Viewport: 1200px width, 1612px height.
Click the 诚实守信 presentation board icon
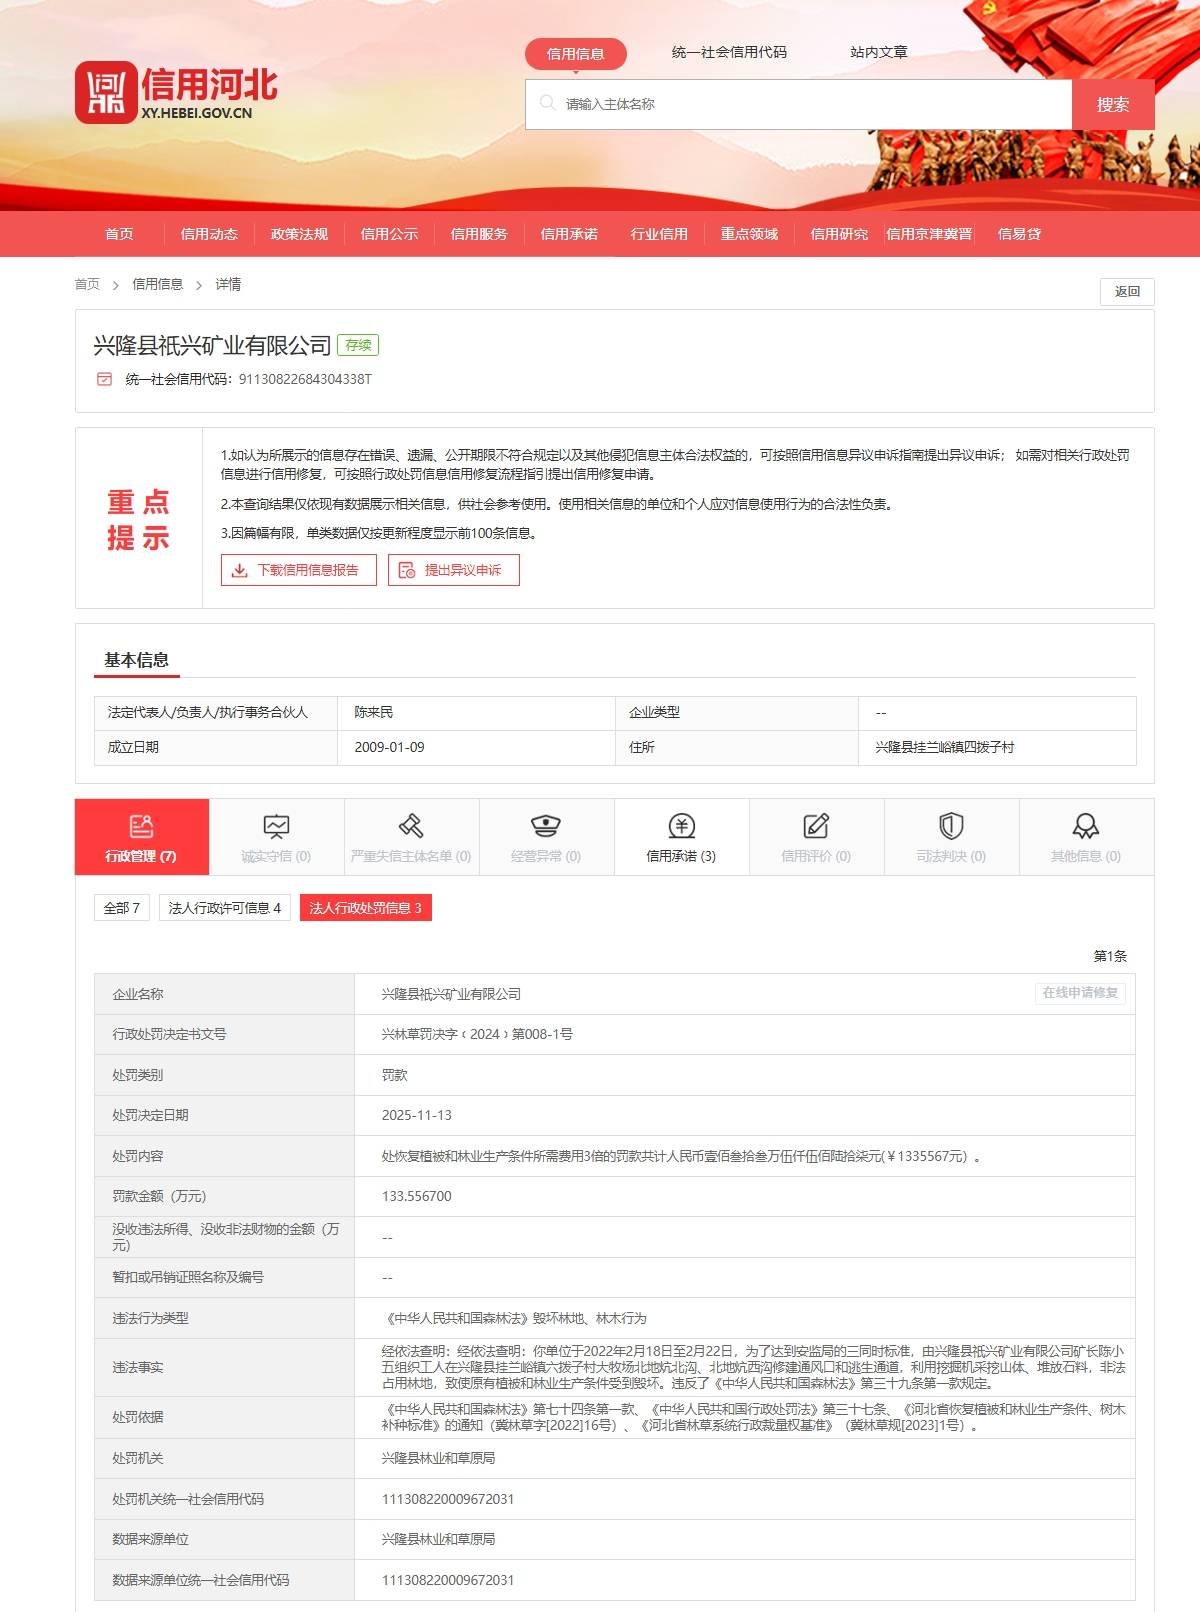[x=276, y=826]
